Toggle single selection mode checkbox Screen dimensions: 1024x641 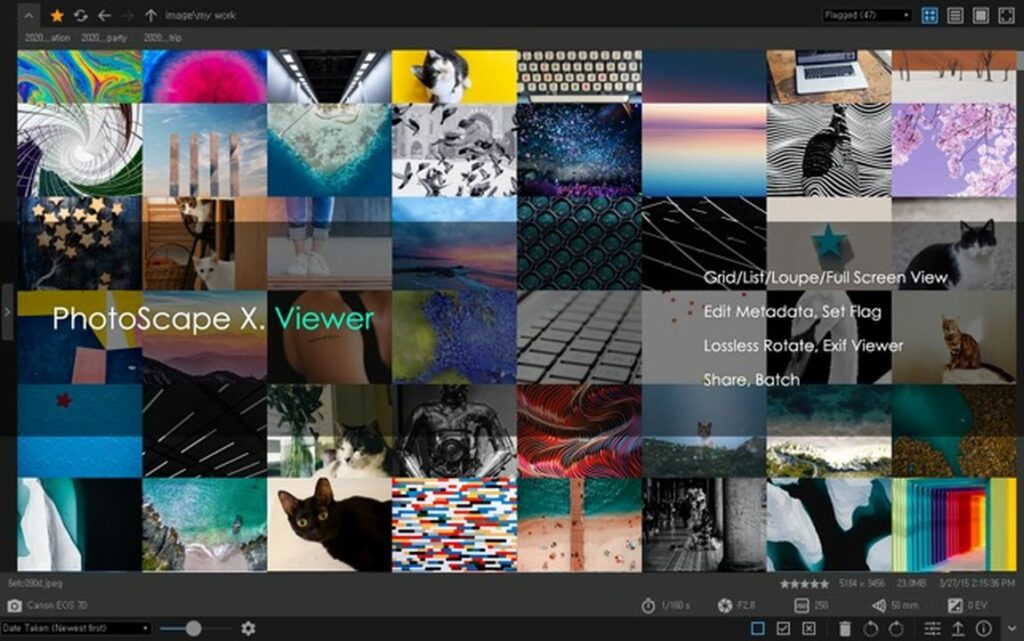click(x=757, y=628)
